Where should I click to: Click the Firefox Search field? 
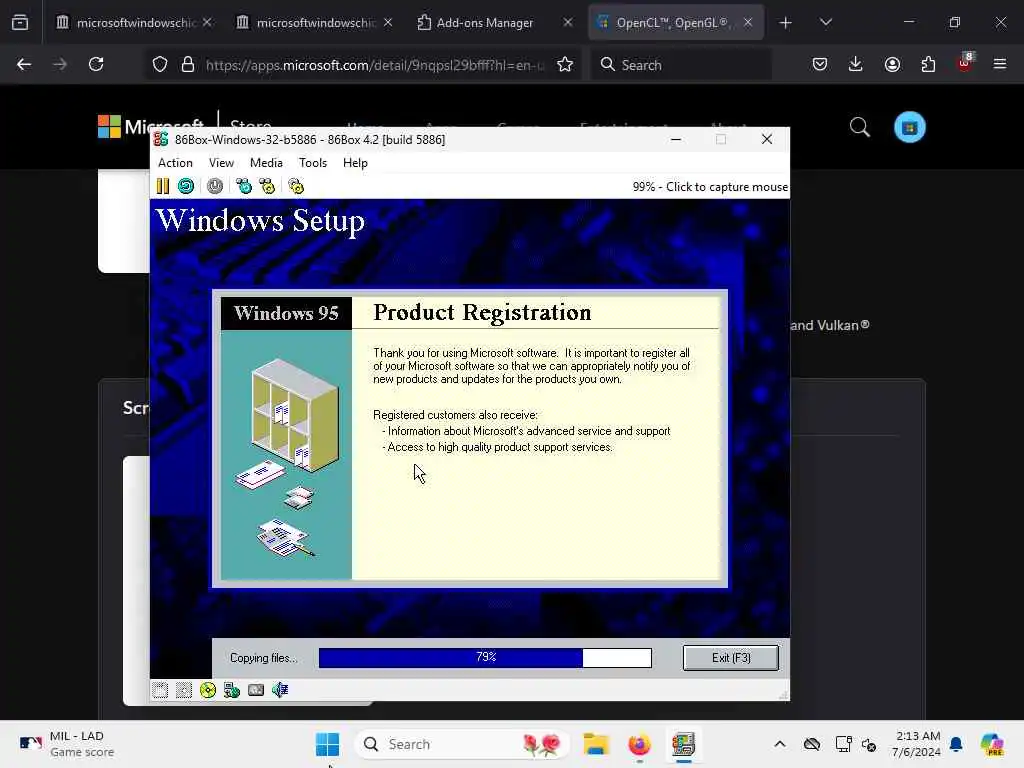point(681,65)
